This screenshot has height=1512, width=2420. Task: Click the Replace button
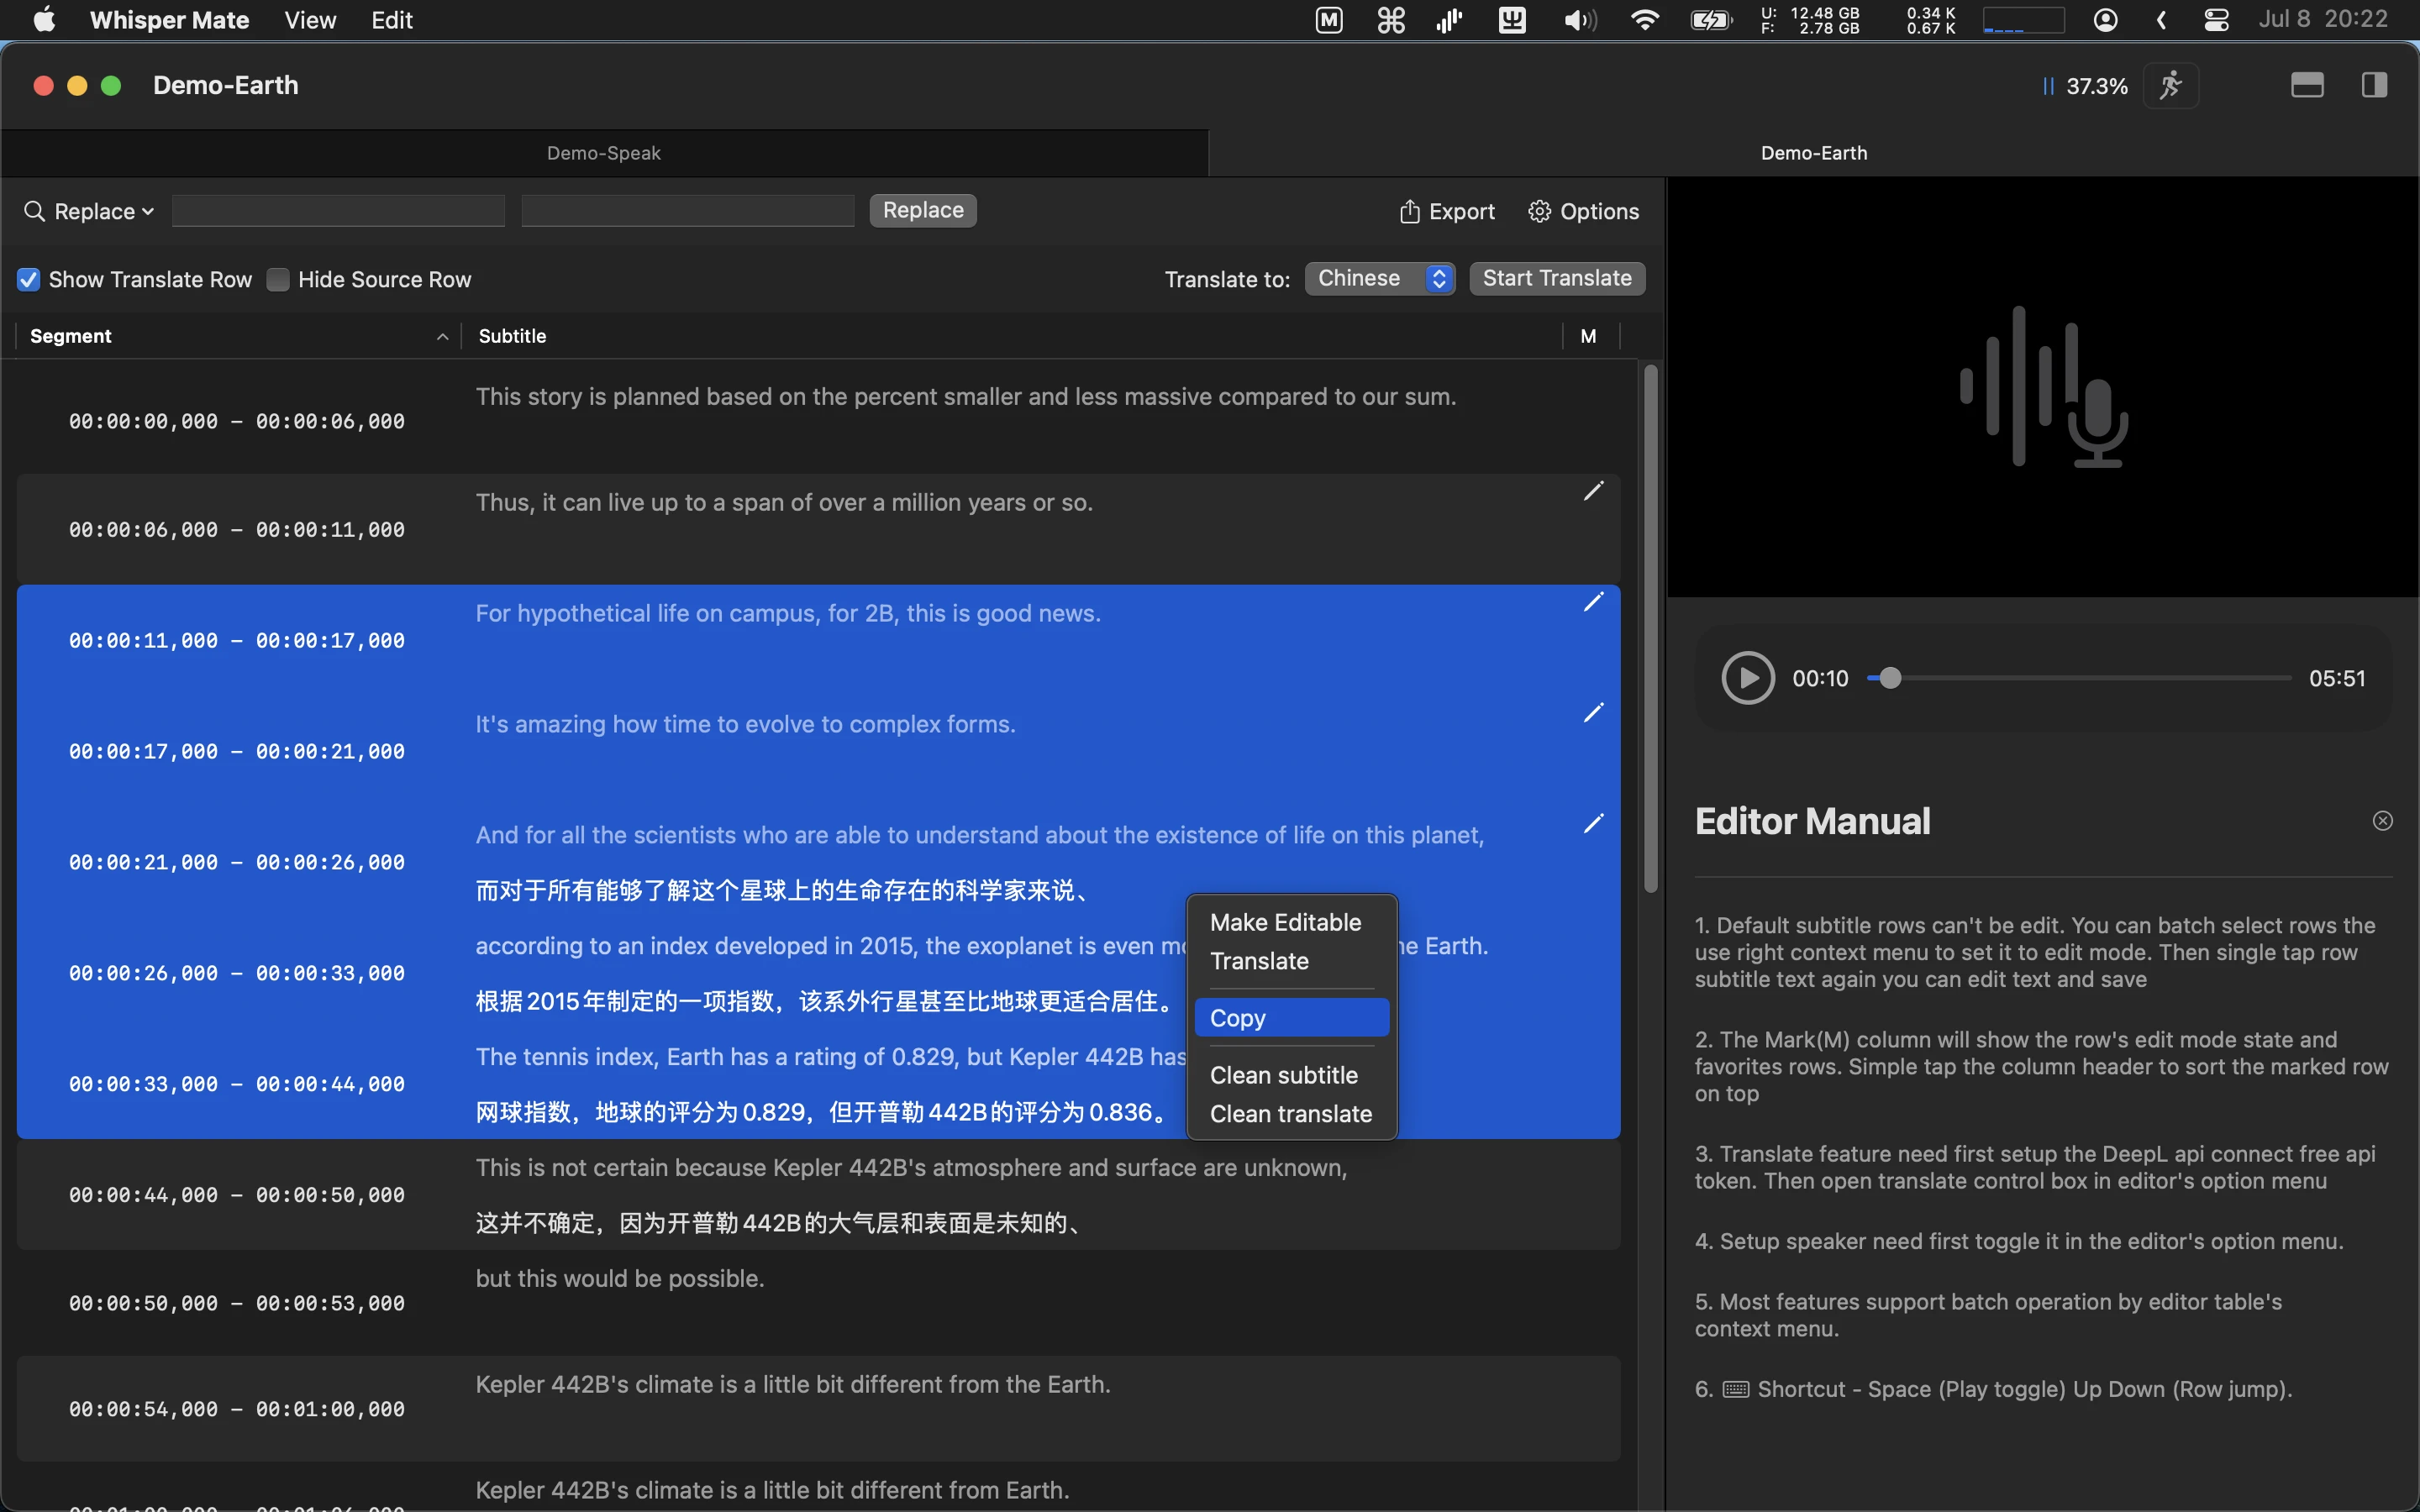(x=923, y=210)
